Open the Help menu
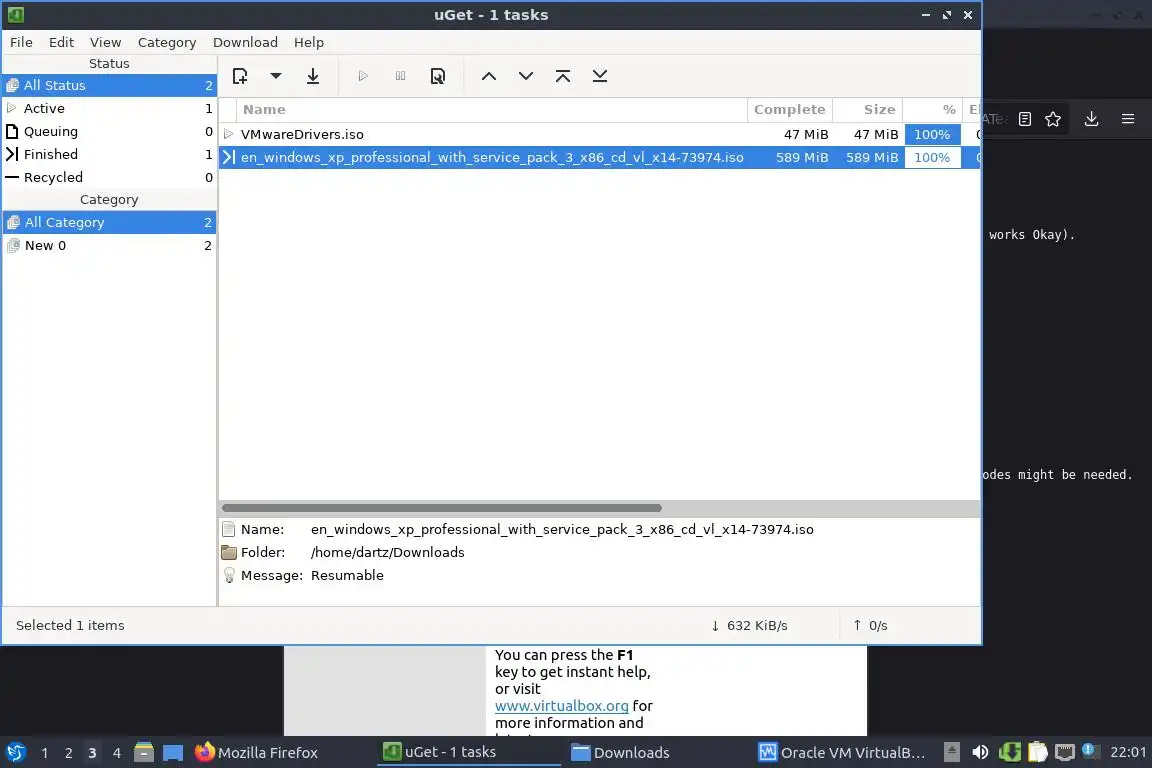Viewport: 1152px width, 768px height. click(x=309, y=43)
